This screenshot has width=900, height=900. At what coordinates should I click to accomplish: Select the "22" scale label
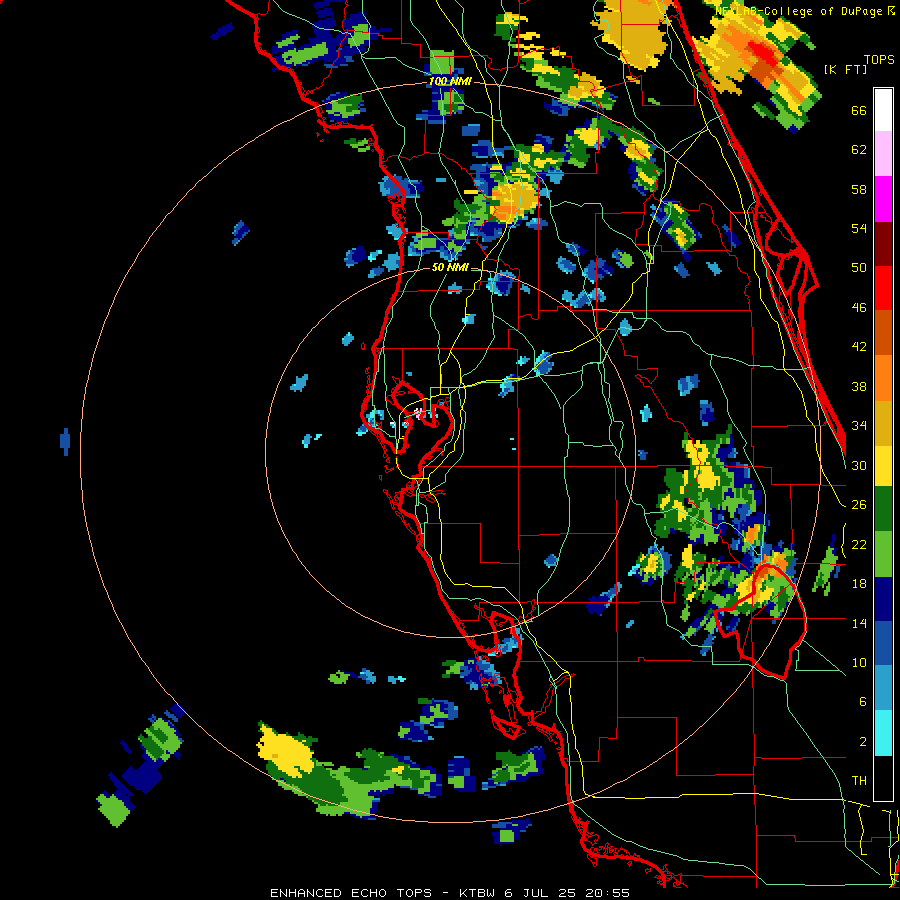[859, 544]
